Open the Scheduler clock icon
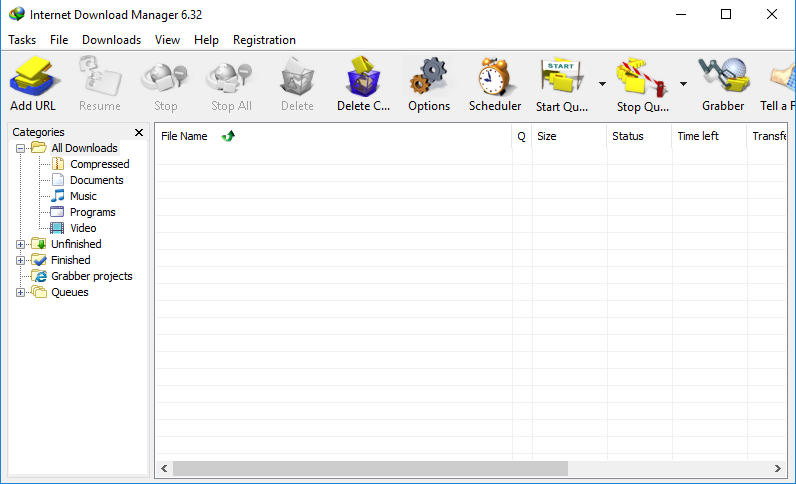The width and height of the screenshot is (796, 484). pyautogui.click(x=495, y=76)
